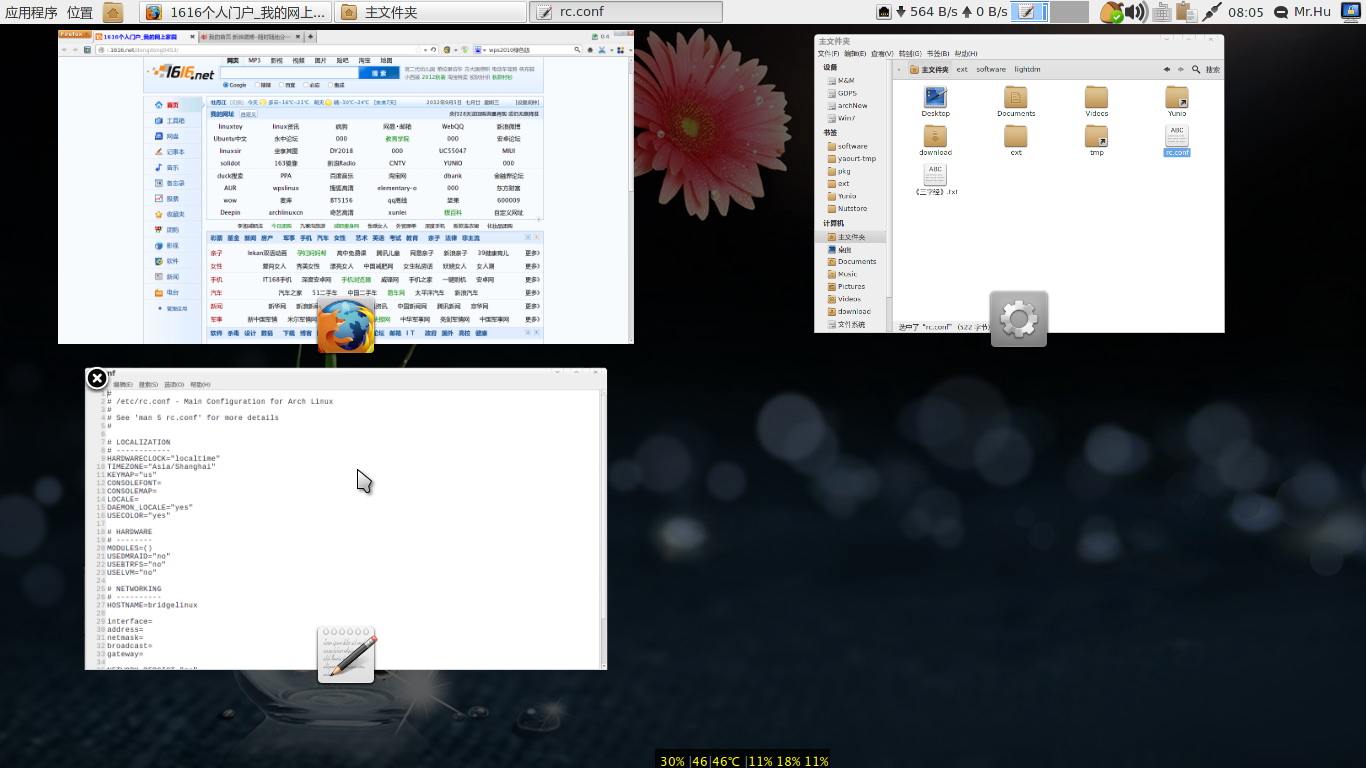Click the keyboard tray icon
Viewport: 1366px width, 768px height.
pos(1162,12)
